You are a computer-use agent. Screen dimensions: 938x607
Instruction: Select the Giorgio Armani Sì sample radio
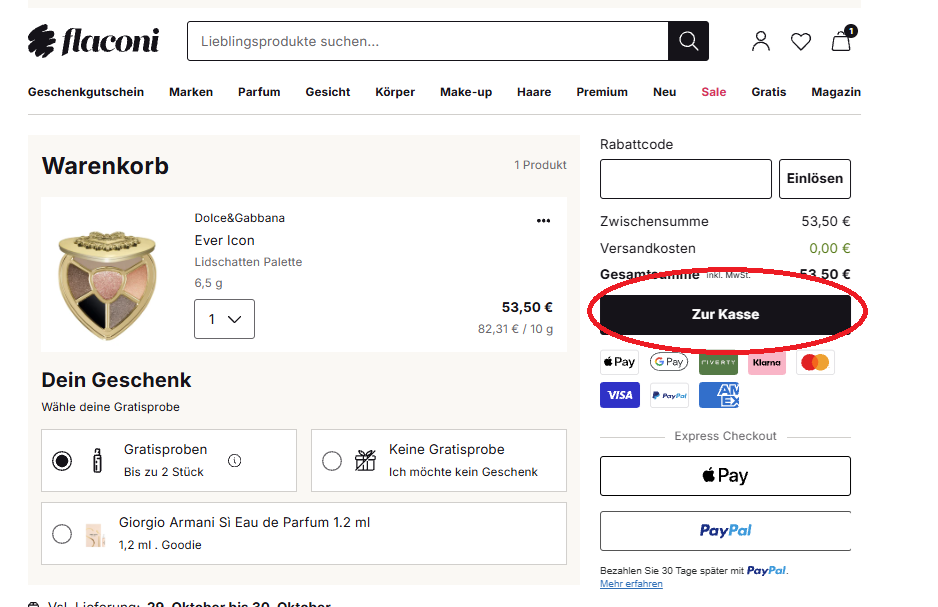pyautogui.click(x=62, y=533)
